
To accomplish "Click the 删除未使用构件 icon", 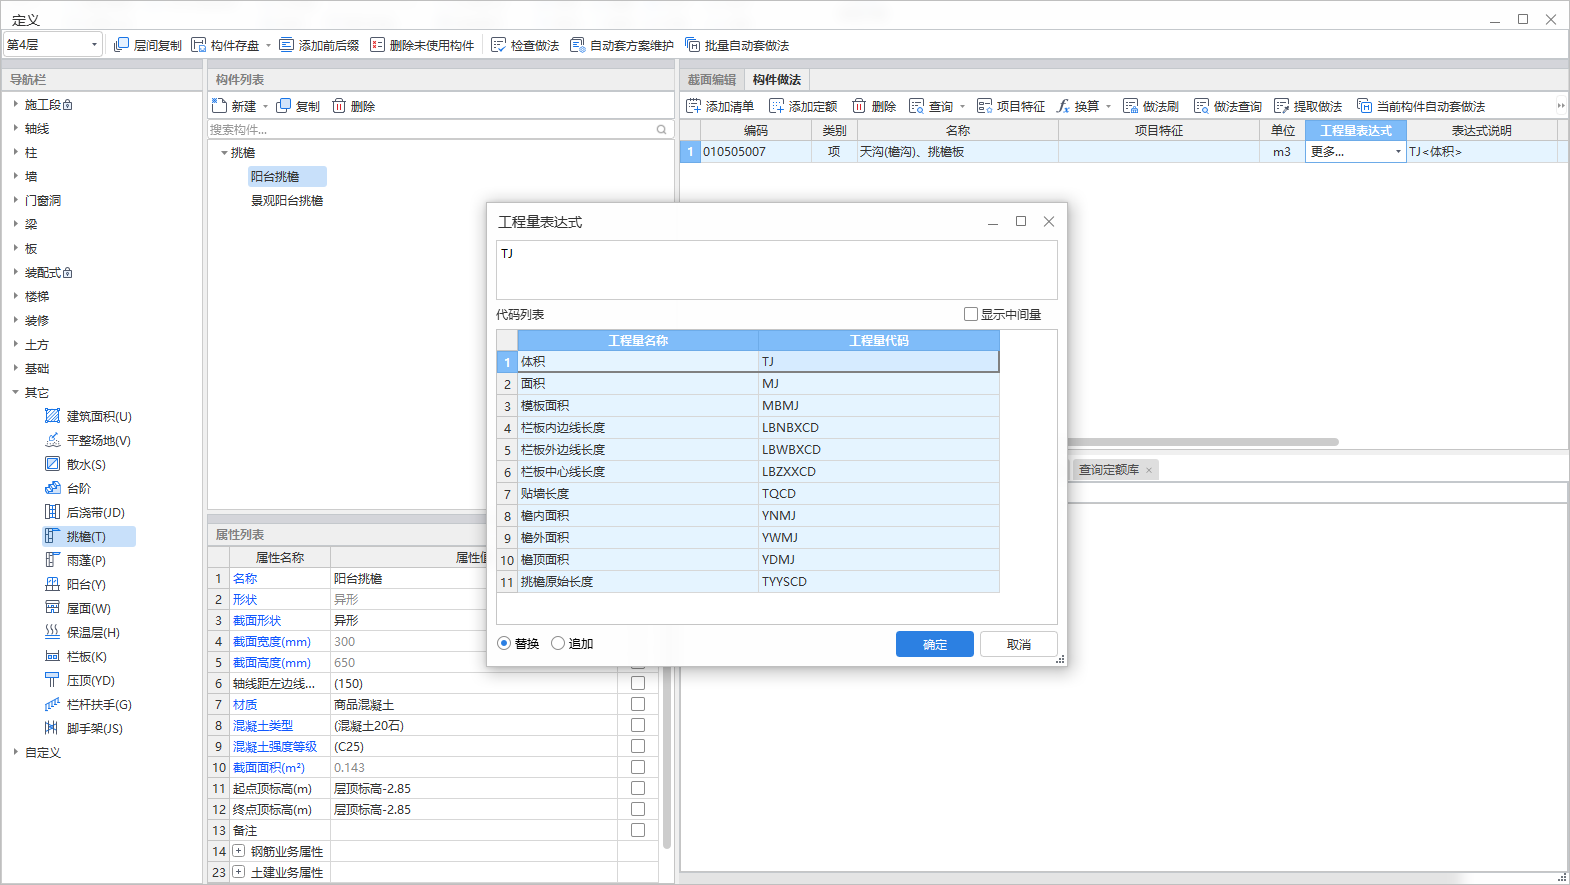I will point(377,45).
